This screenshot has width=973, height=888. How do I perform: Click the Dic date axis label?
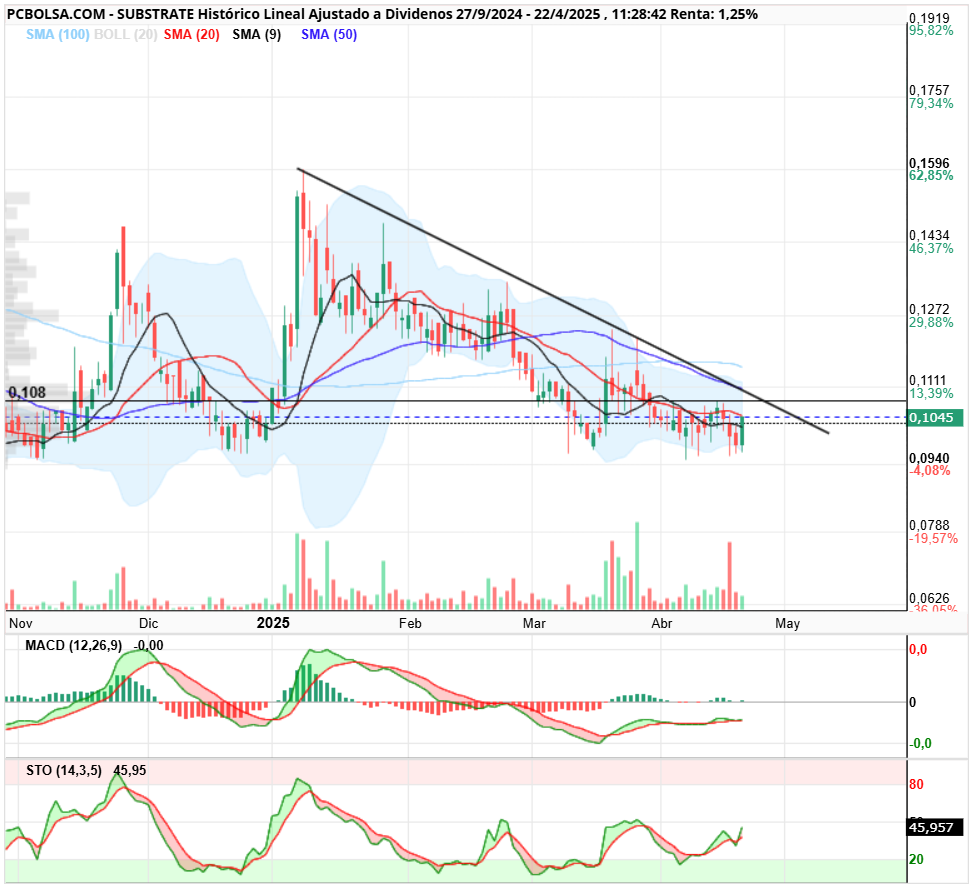148,624
